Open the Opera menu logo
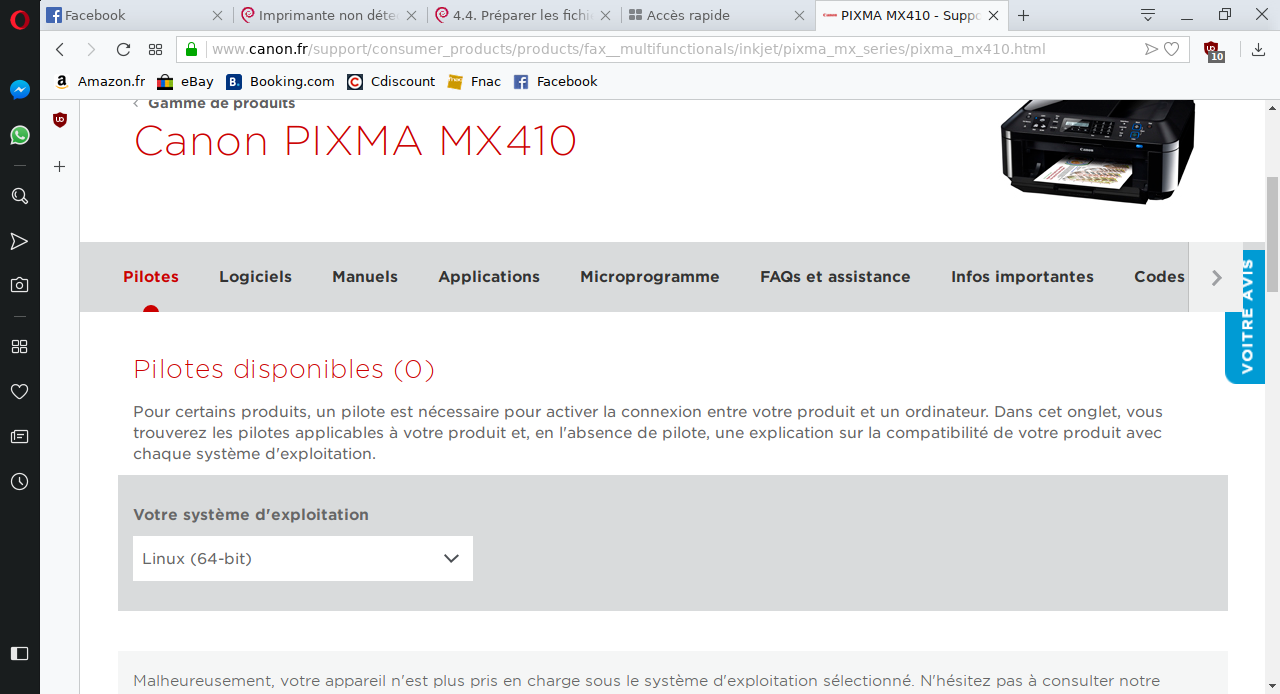This screenshot has height=694, width=1280. pos(19,17)
